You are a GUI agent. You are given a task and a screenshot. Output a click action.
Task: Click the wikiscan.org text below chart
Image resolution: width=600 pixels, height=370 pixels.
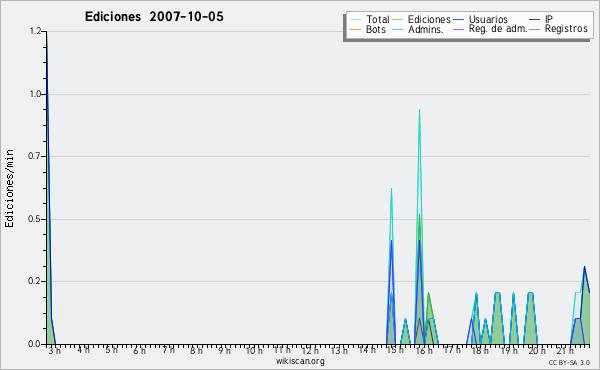coord(300,361)
